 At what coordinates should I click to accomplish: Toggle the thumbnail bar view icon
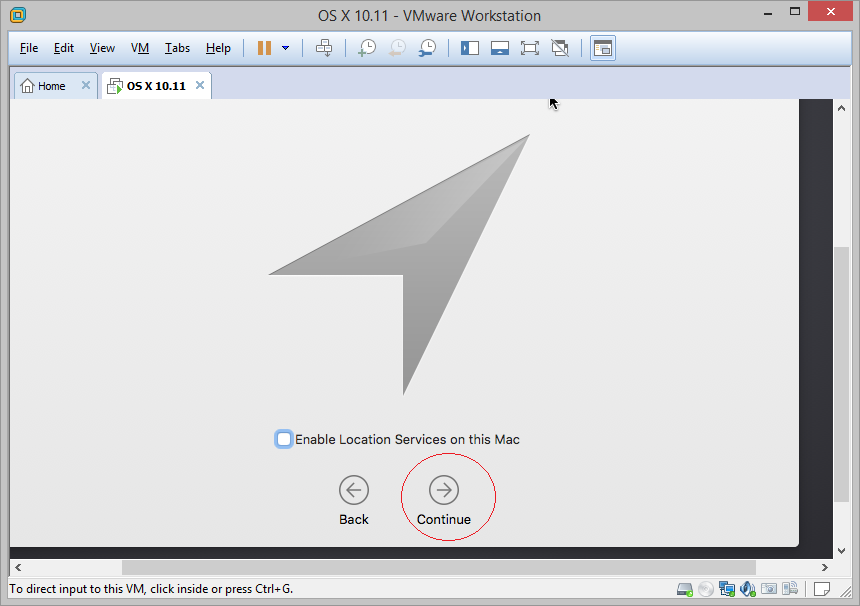500,48
